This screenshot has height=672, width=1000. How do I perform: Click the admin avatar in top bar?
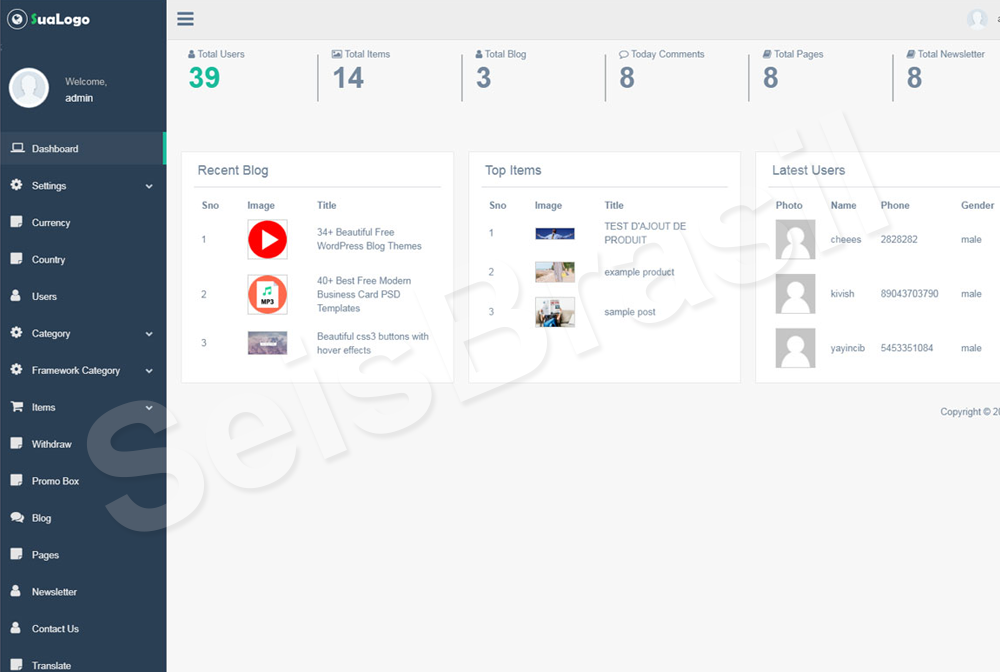[976, 19]
